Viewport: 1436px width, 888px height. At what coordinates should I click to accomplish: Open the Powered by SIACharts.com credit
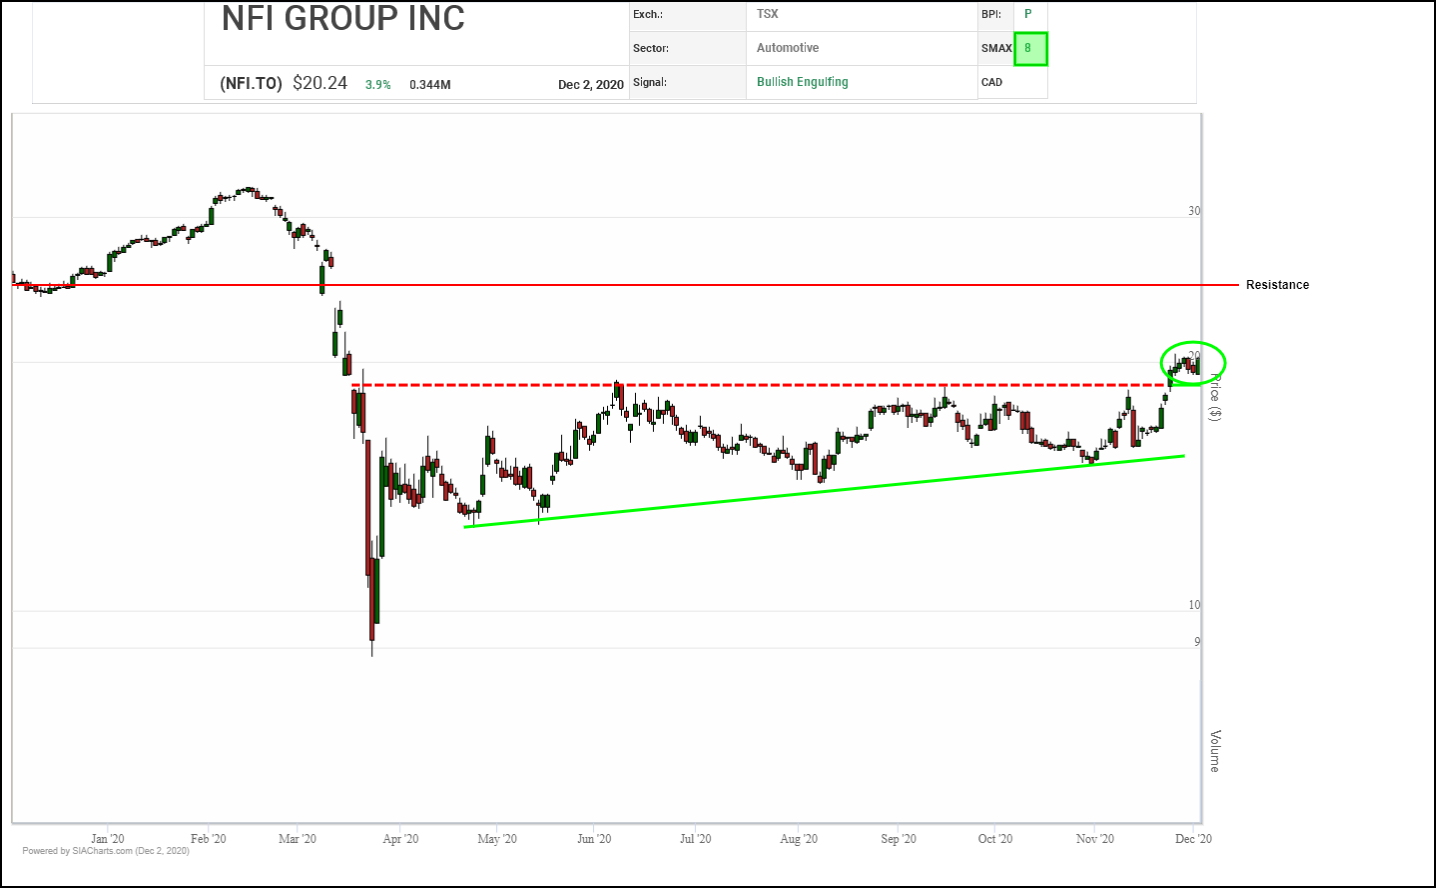pyautogui.click(x=106, y=851)
